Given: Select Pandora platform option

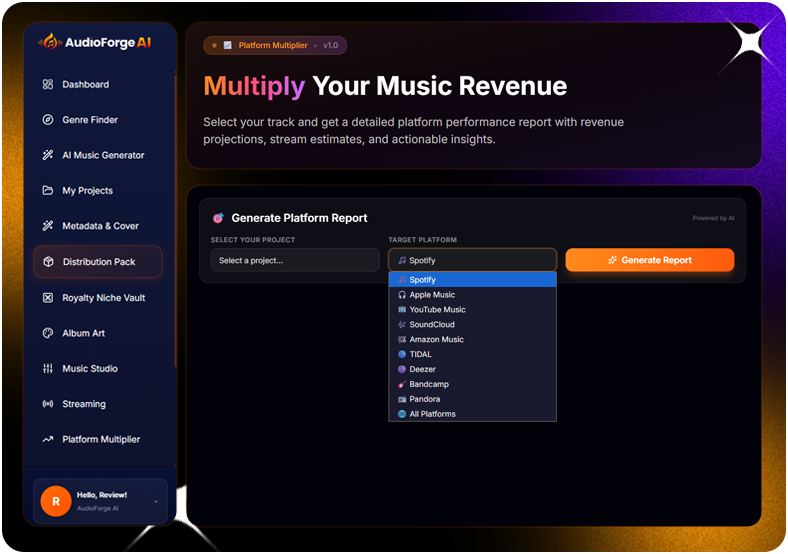Looking at the screenshot, I should (x=472, y=399).
